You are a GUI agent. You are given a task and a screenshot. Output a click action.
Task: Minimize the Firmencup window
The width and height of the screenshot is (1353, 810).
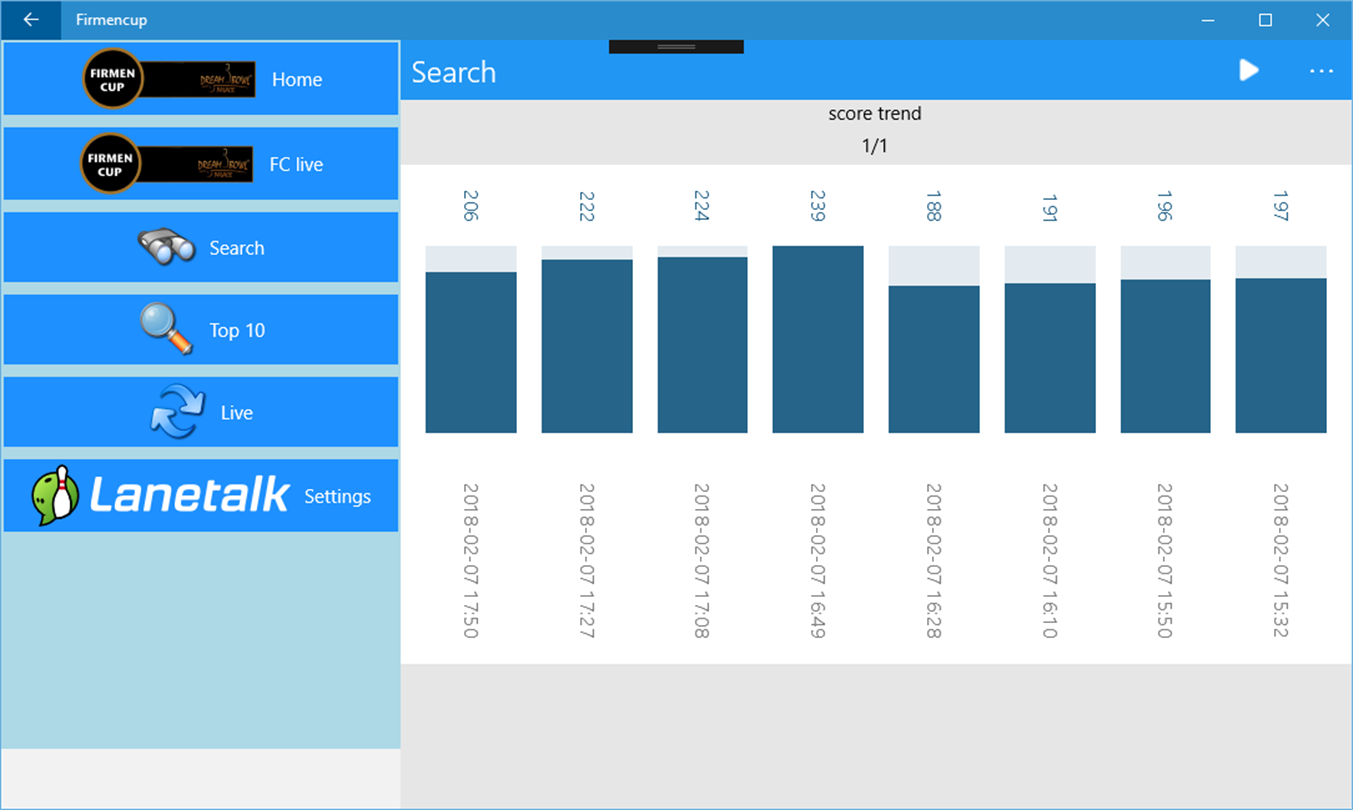coord(1209,20)
